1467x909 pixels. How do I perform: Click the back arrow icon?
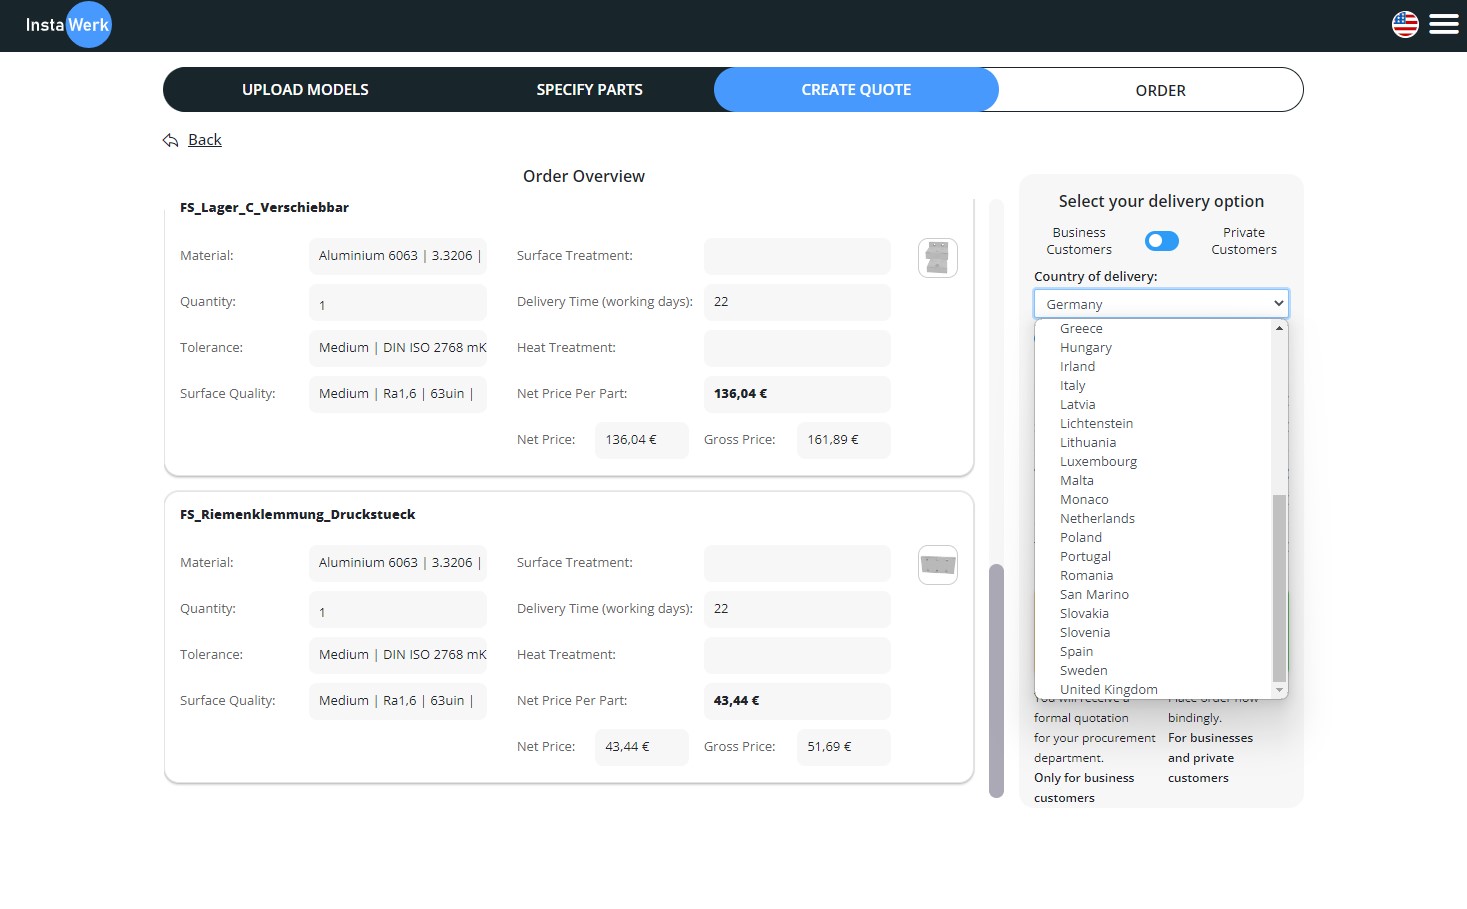pos(170,140)
